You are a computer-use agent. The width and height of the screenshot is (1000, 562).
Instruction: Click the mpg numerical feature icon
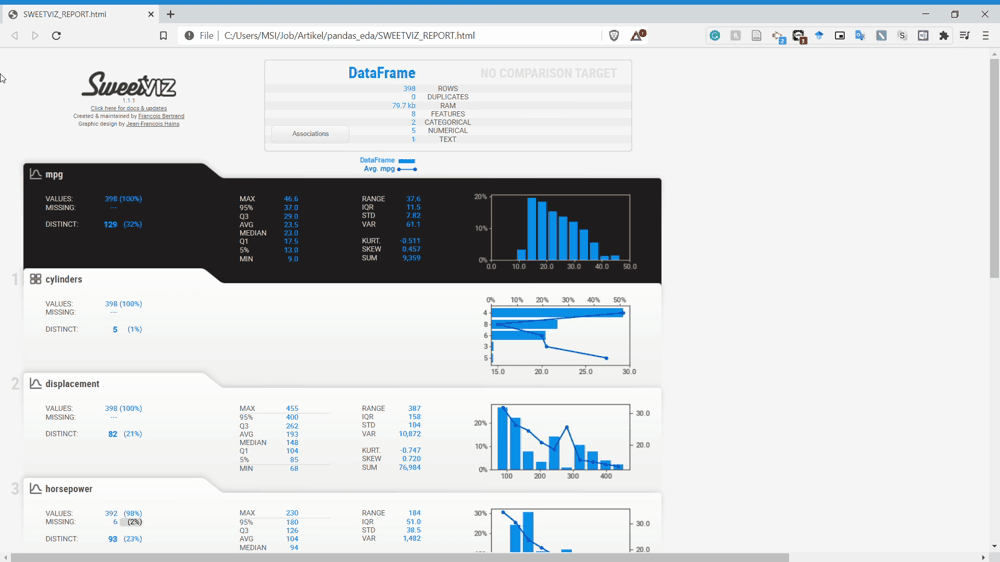pyautogui.click(x=36, y=174)
